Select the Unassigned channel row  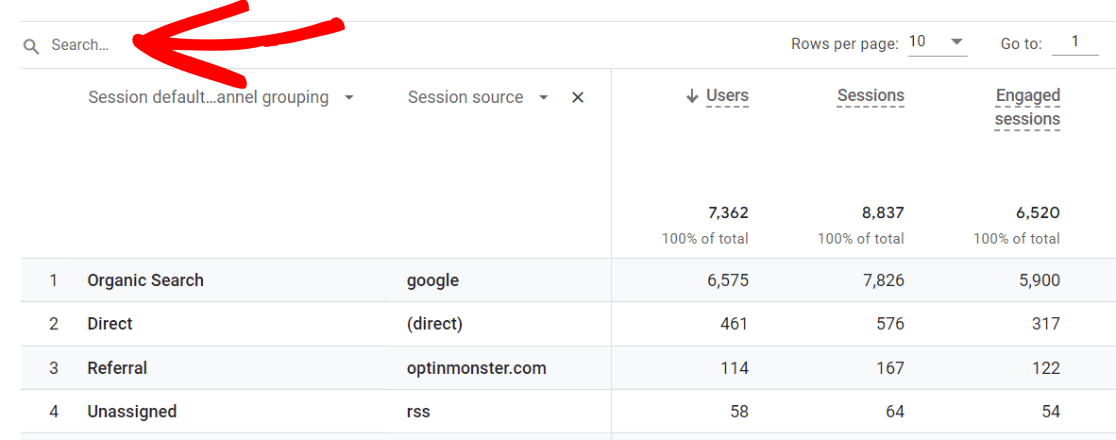point(132,411)
